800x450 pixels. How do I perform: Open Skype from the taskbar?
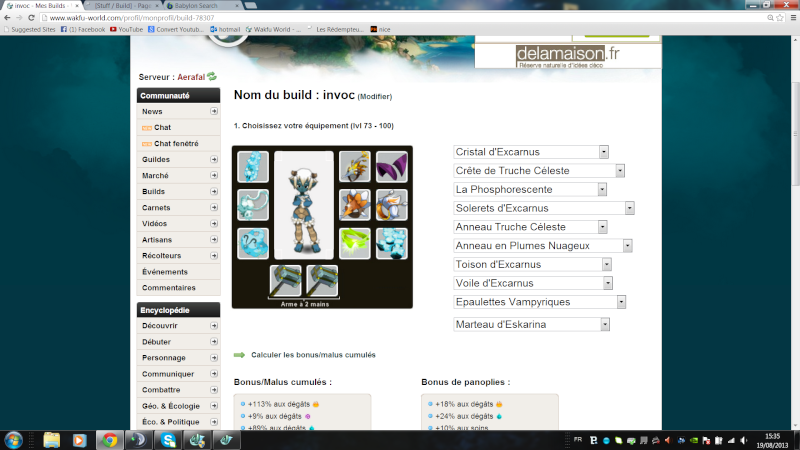click(168, 440)
